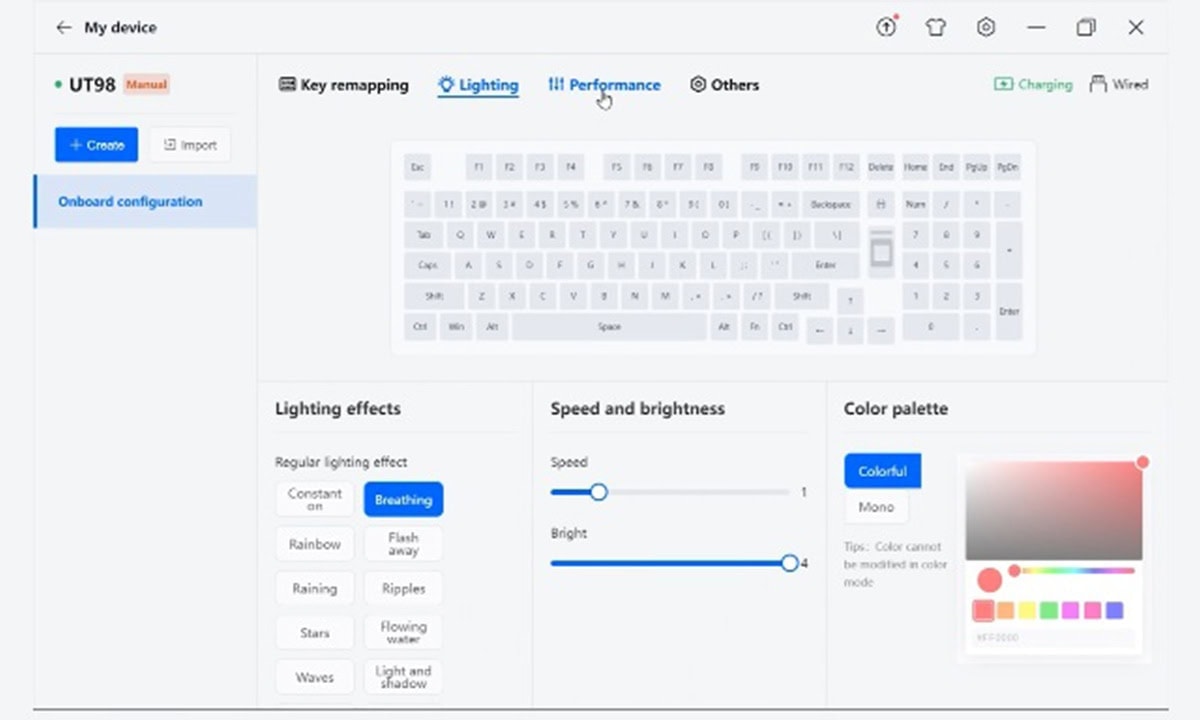The height and width of the screenshot is (720, 1200).
Task: Click the shirt-shaped theme icon
Action: 936,28
